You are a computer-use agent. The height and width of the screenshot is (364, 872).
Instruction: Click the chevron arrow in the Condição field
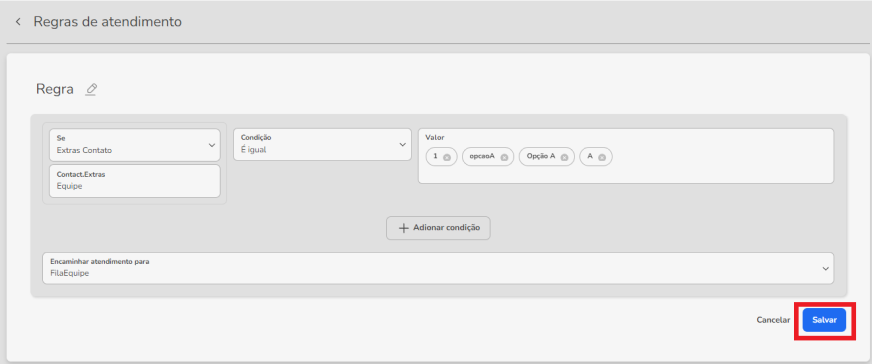[x=403, y=145]
